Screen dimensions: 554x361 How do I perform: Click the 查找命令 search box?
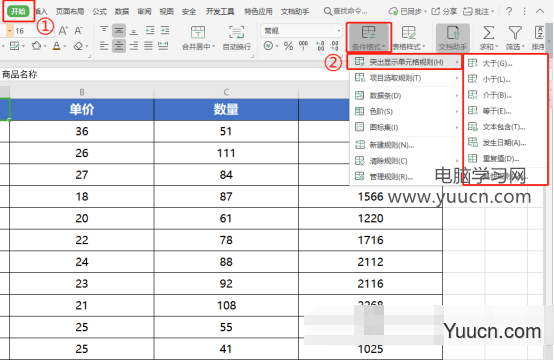pyautogui.click(x=346, y=12)
